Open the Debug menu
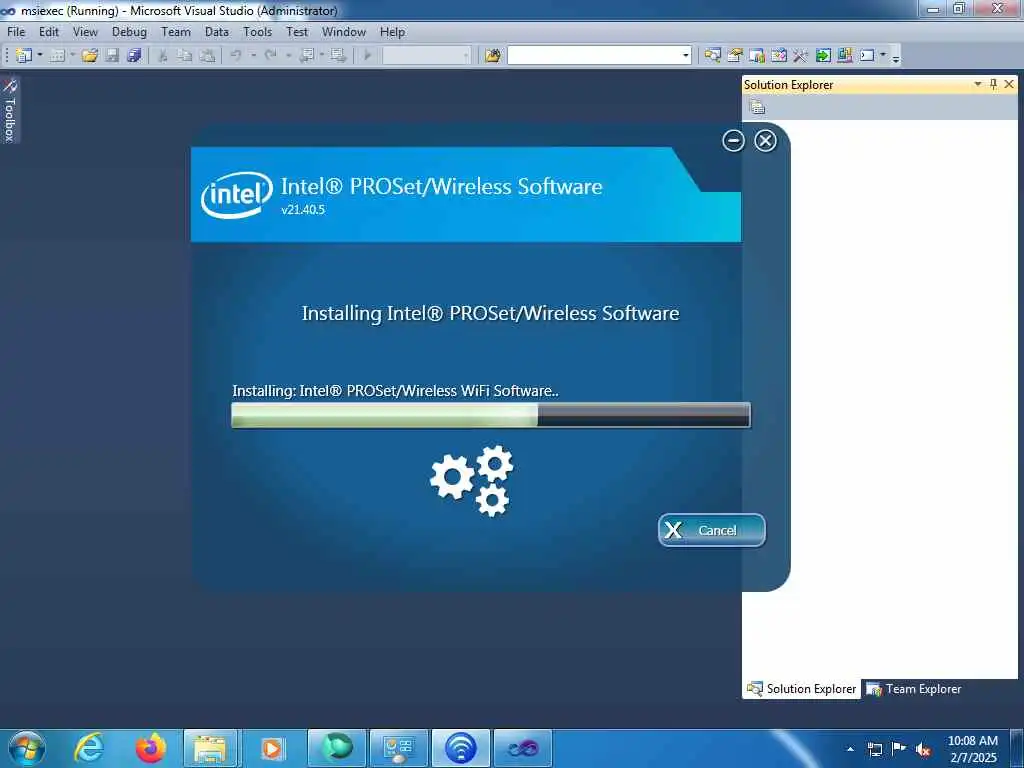The width and height of the screenshot is (1024, 768). [x=129, y=32]
